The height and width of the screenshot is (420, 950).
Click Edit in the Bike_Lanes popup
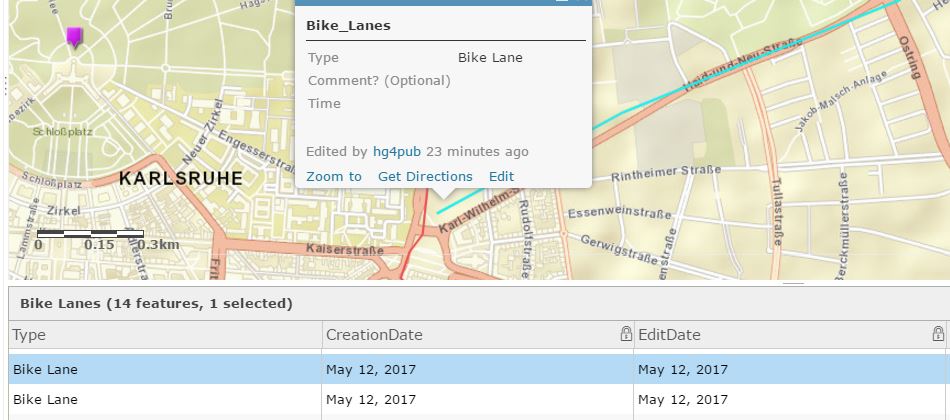501,176
